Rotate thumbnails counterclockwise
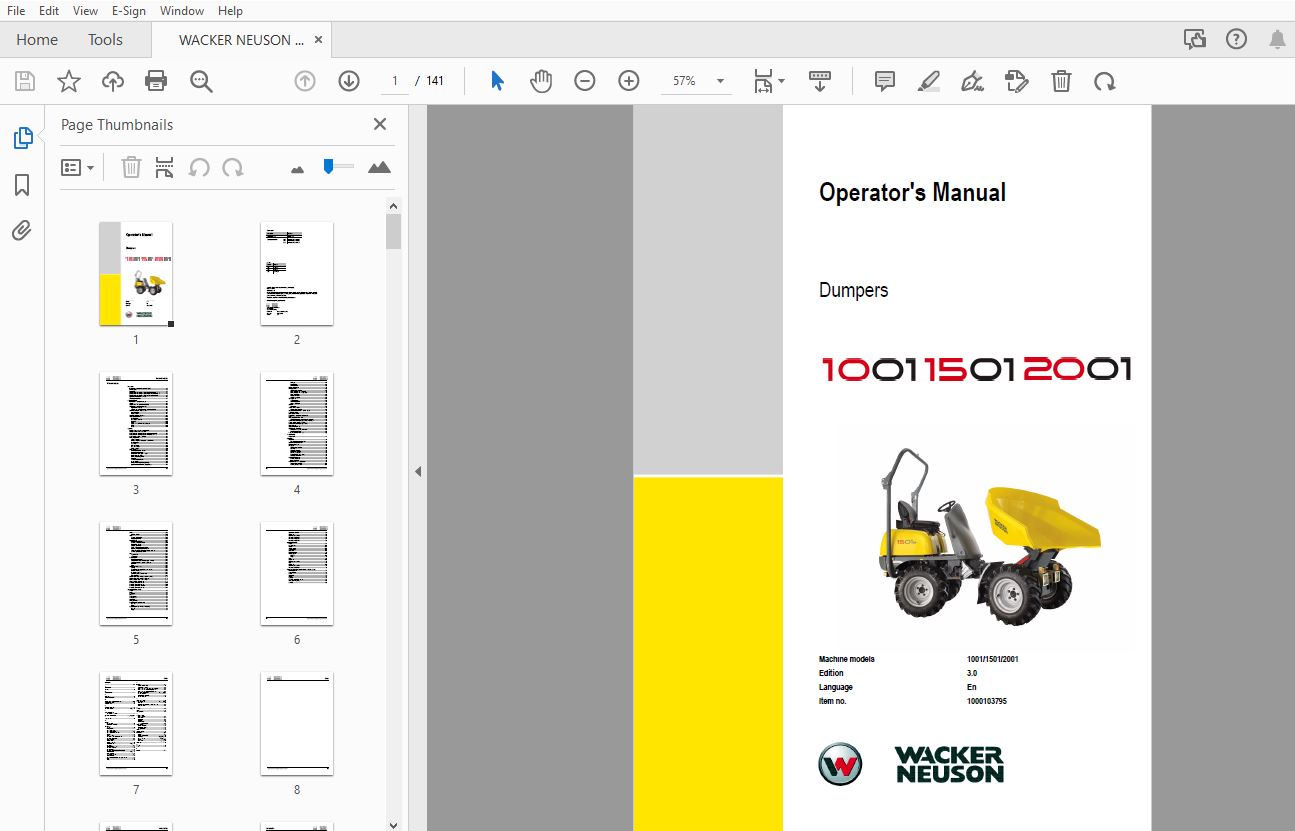 (x=199, y=168)
